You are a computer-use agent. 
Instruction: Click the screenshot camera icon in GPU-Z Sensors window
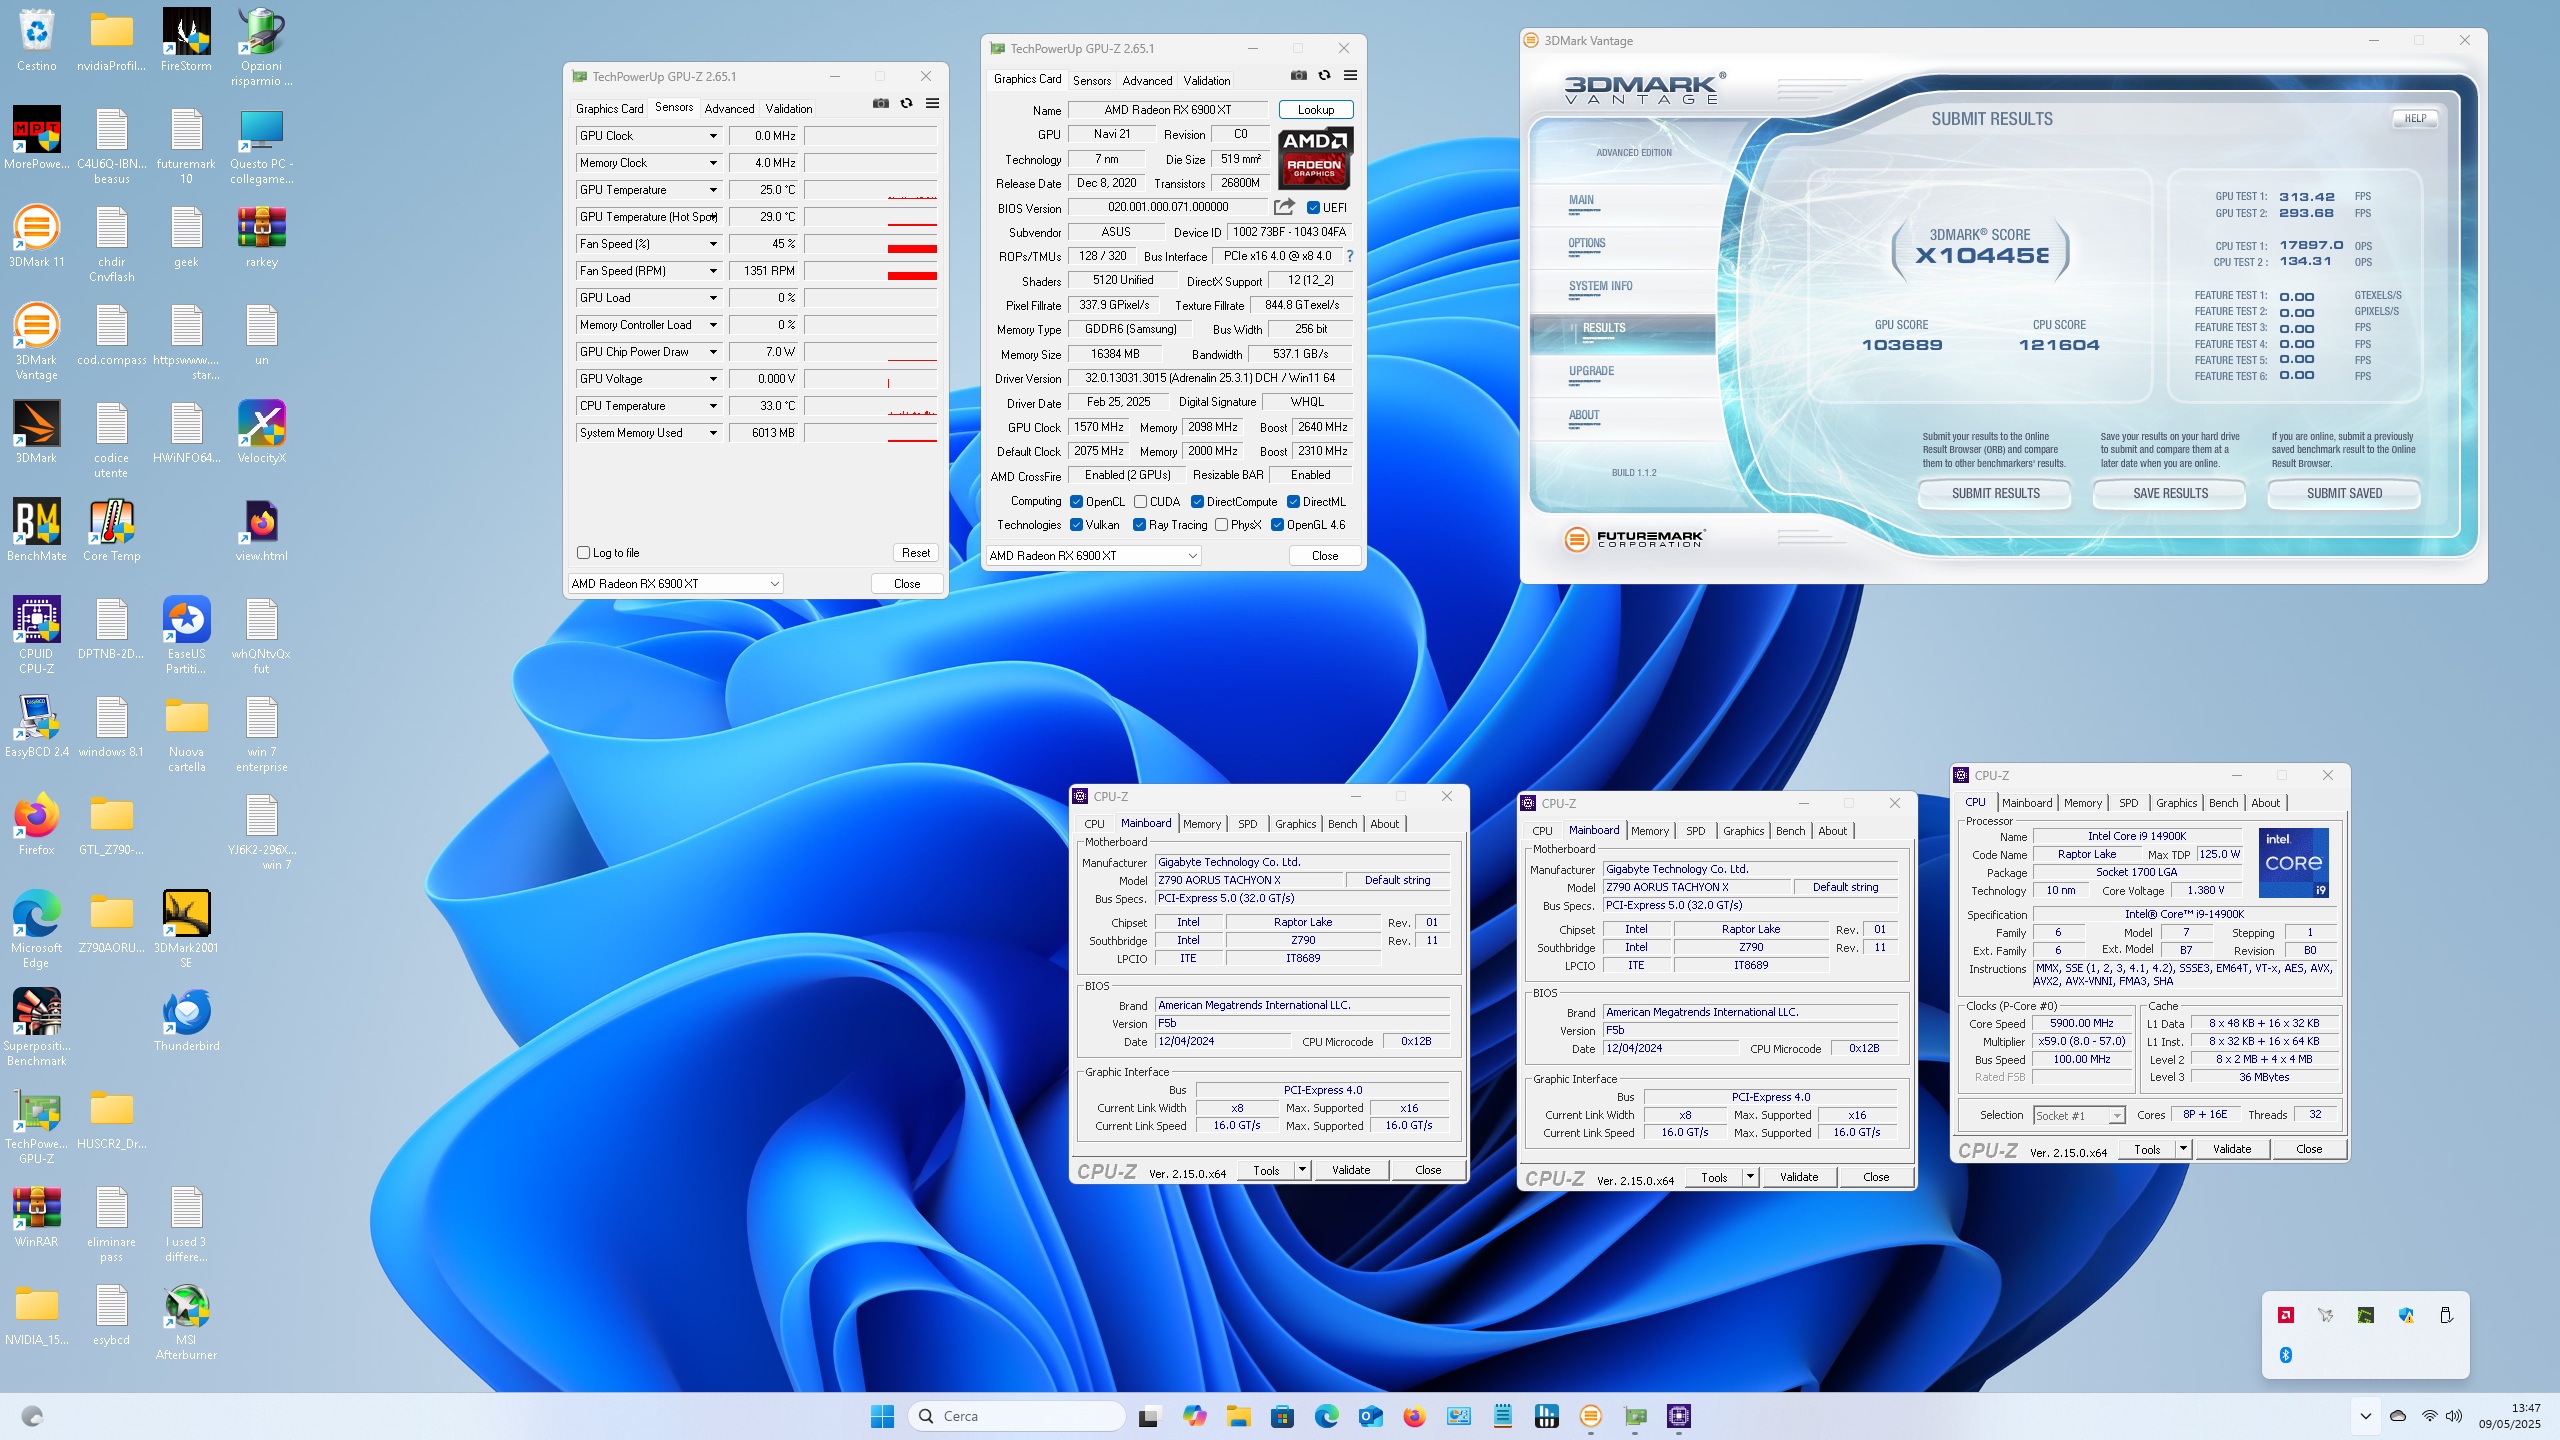coord(880,103)
